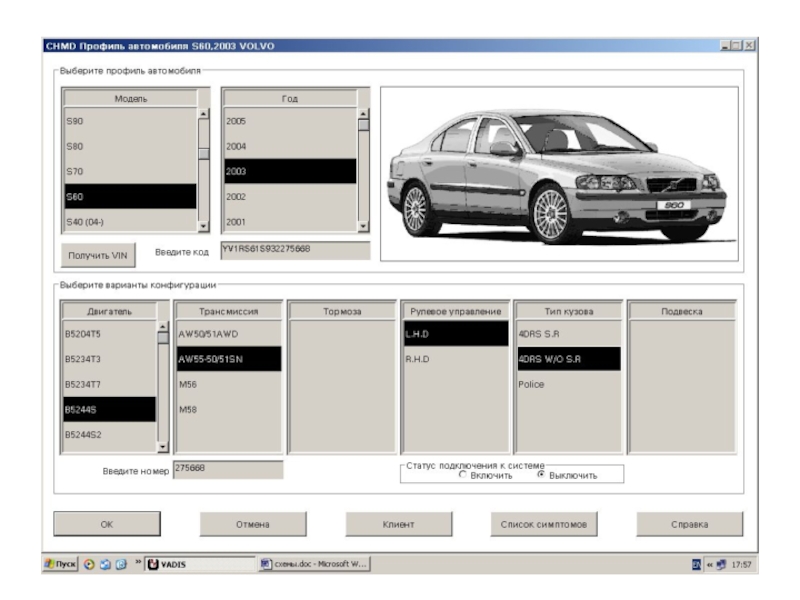Screen dimensions: 800x600
Task: Click the up arrow of the Год list
Action: 363,114
